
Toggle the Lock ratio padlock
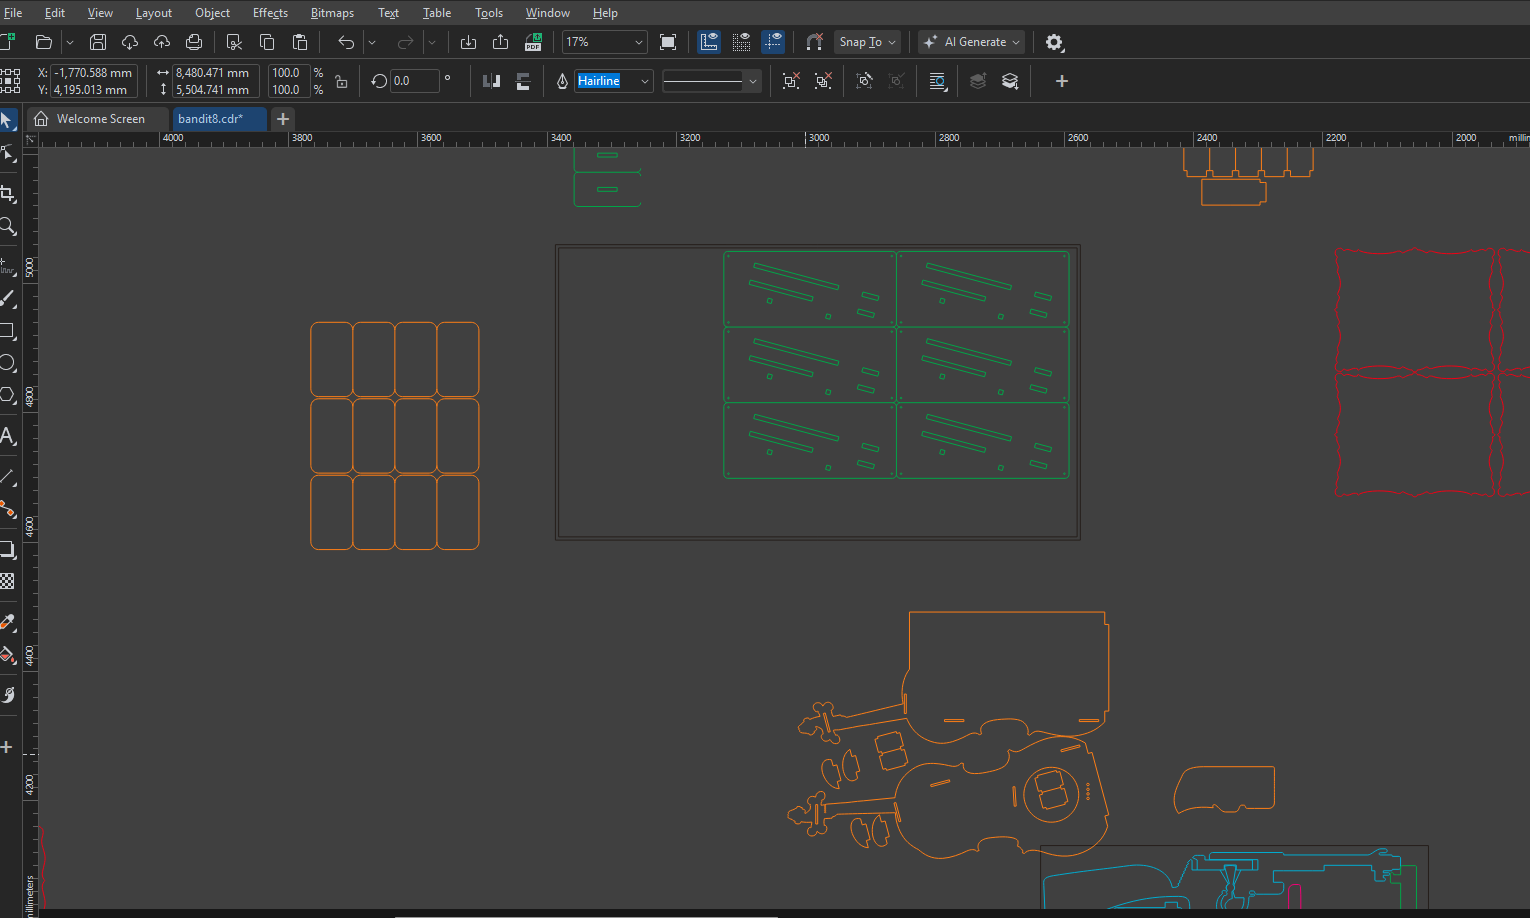point(341,81)
